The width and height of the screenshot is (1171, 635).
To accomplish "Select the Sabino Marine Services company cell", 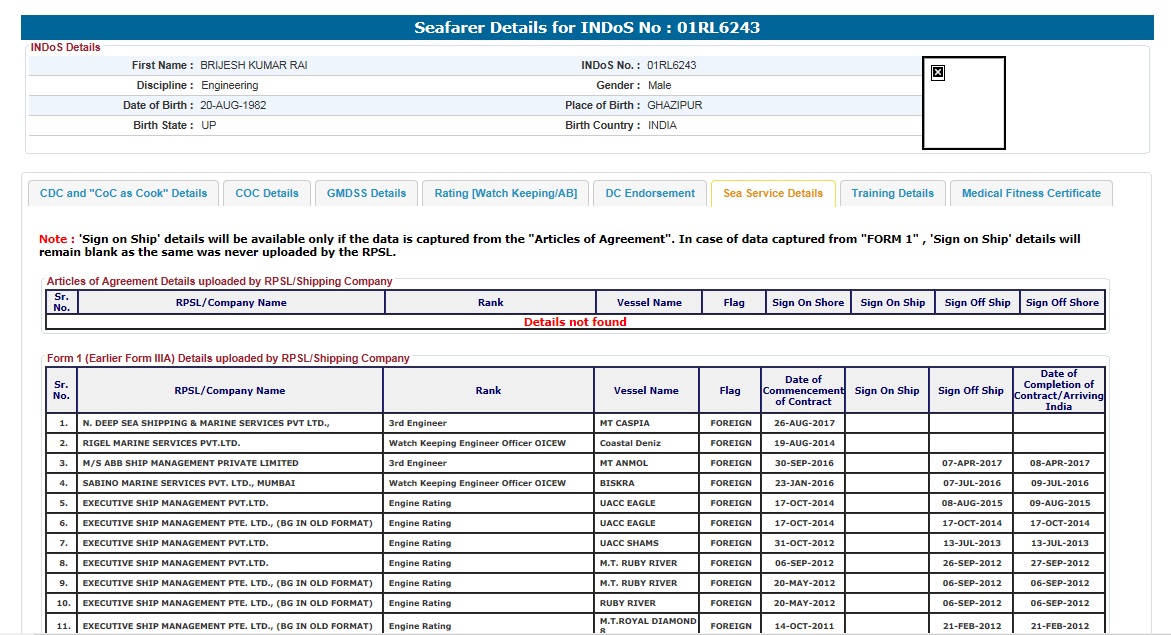I will tap(230, 484).
